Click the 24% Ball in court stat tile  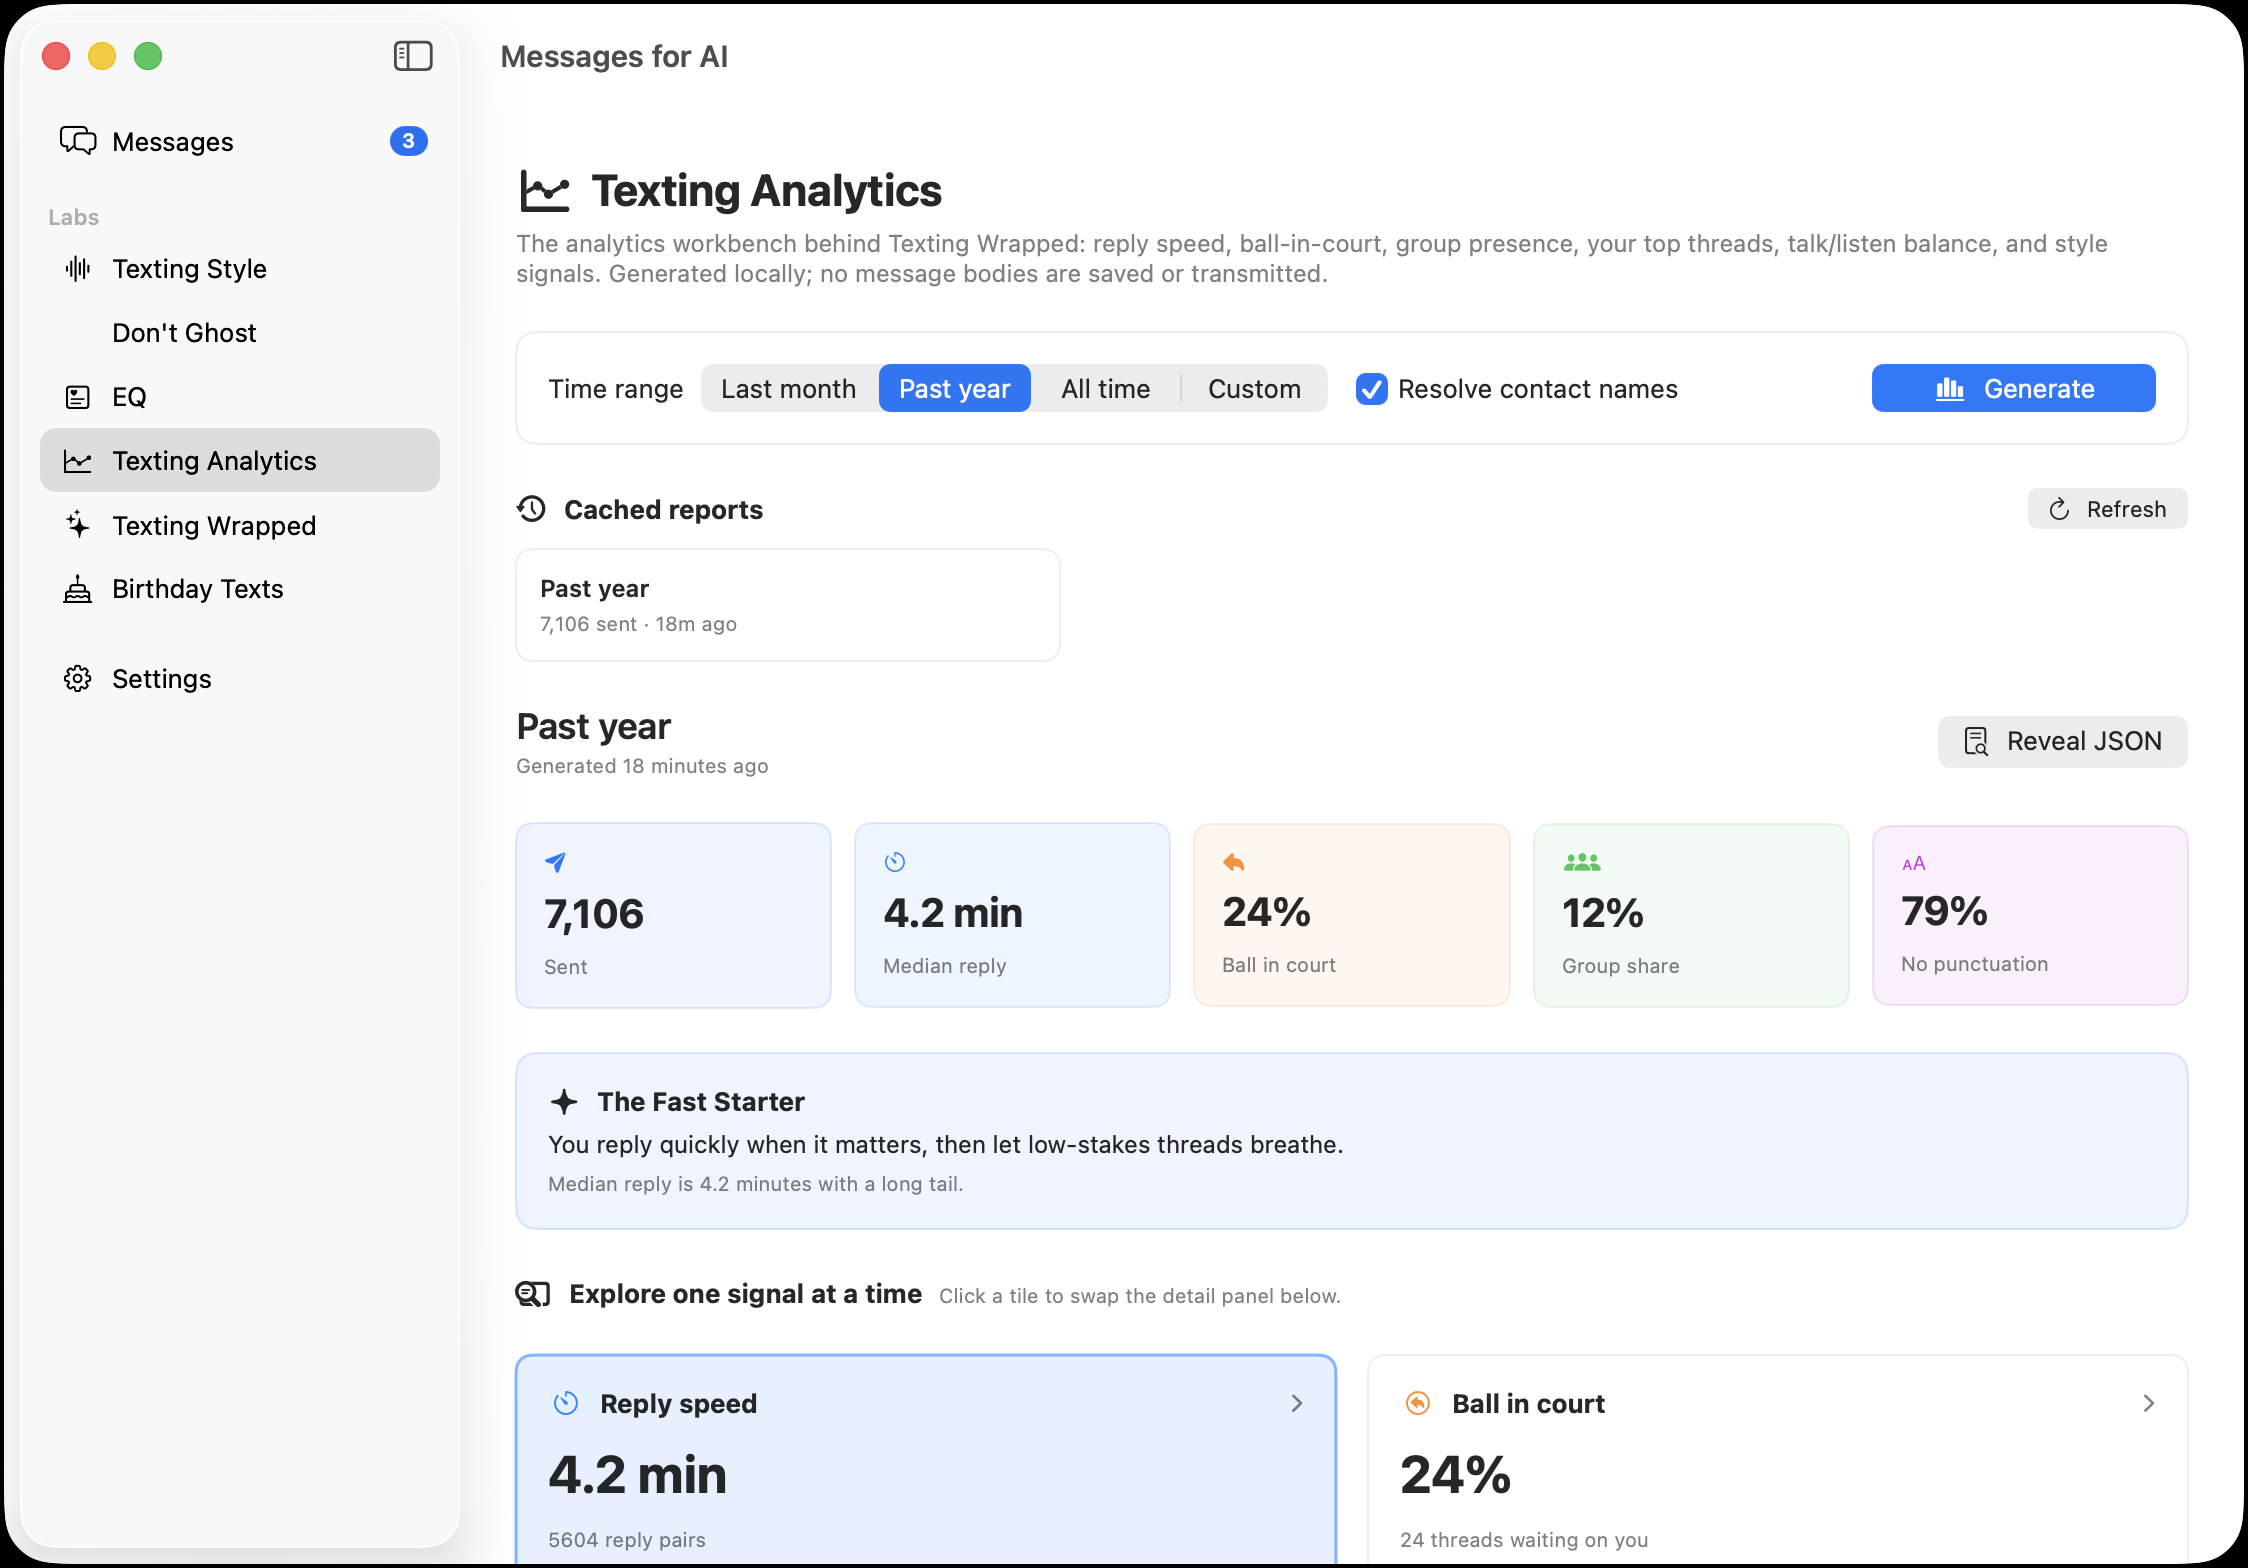tap(1351, 915)
